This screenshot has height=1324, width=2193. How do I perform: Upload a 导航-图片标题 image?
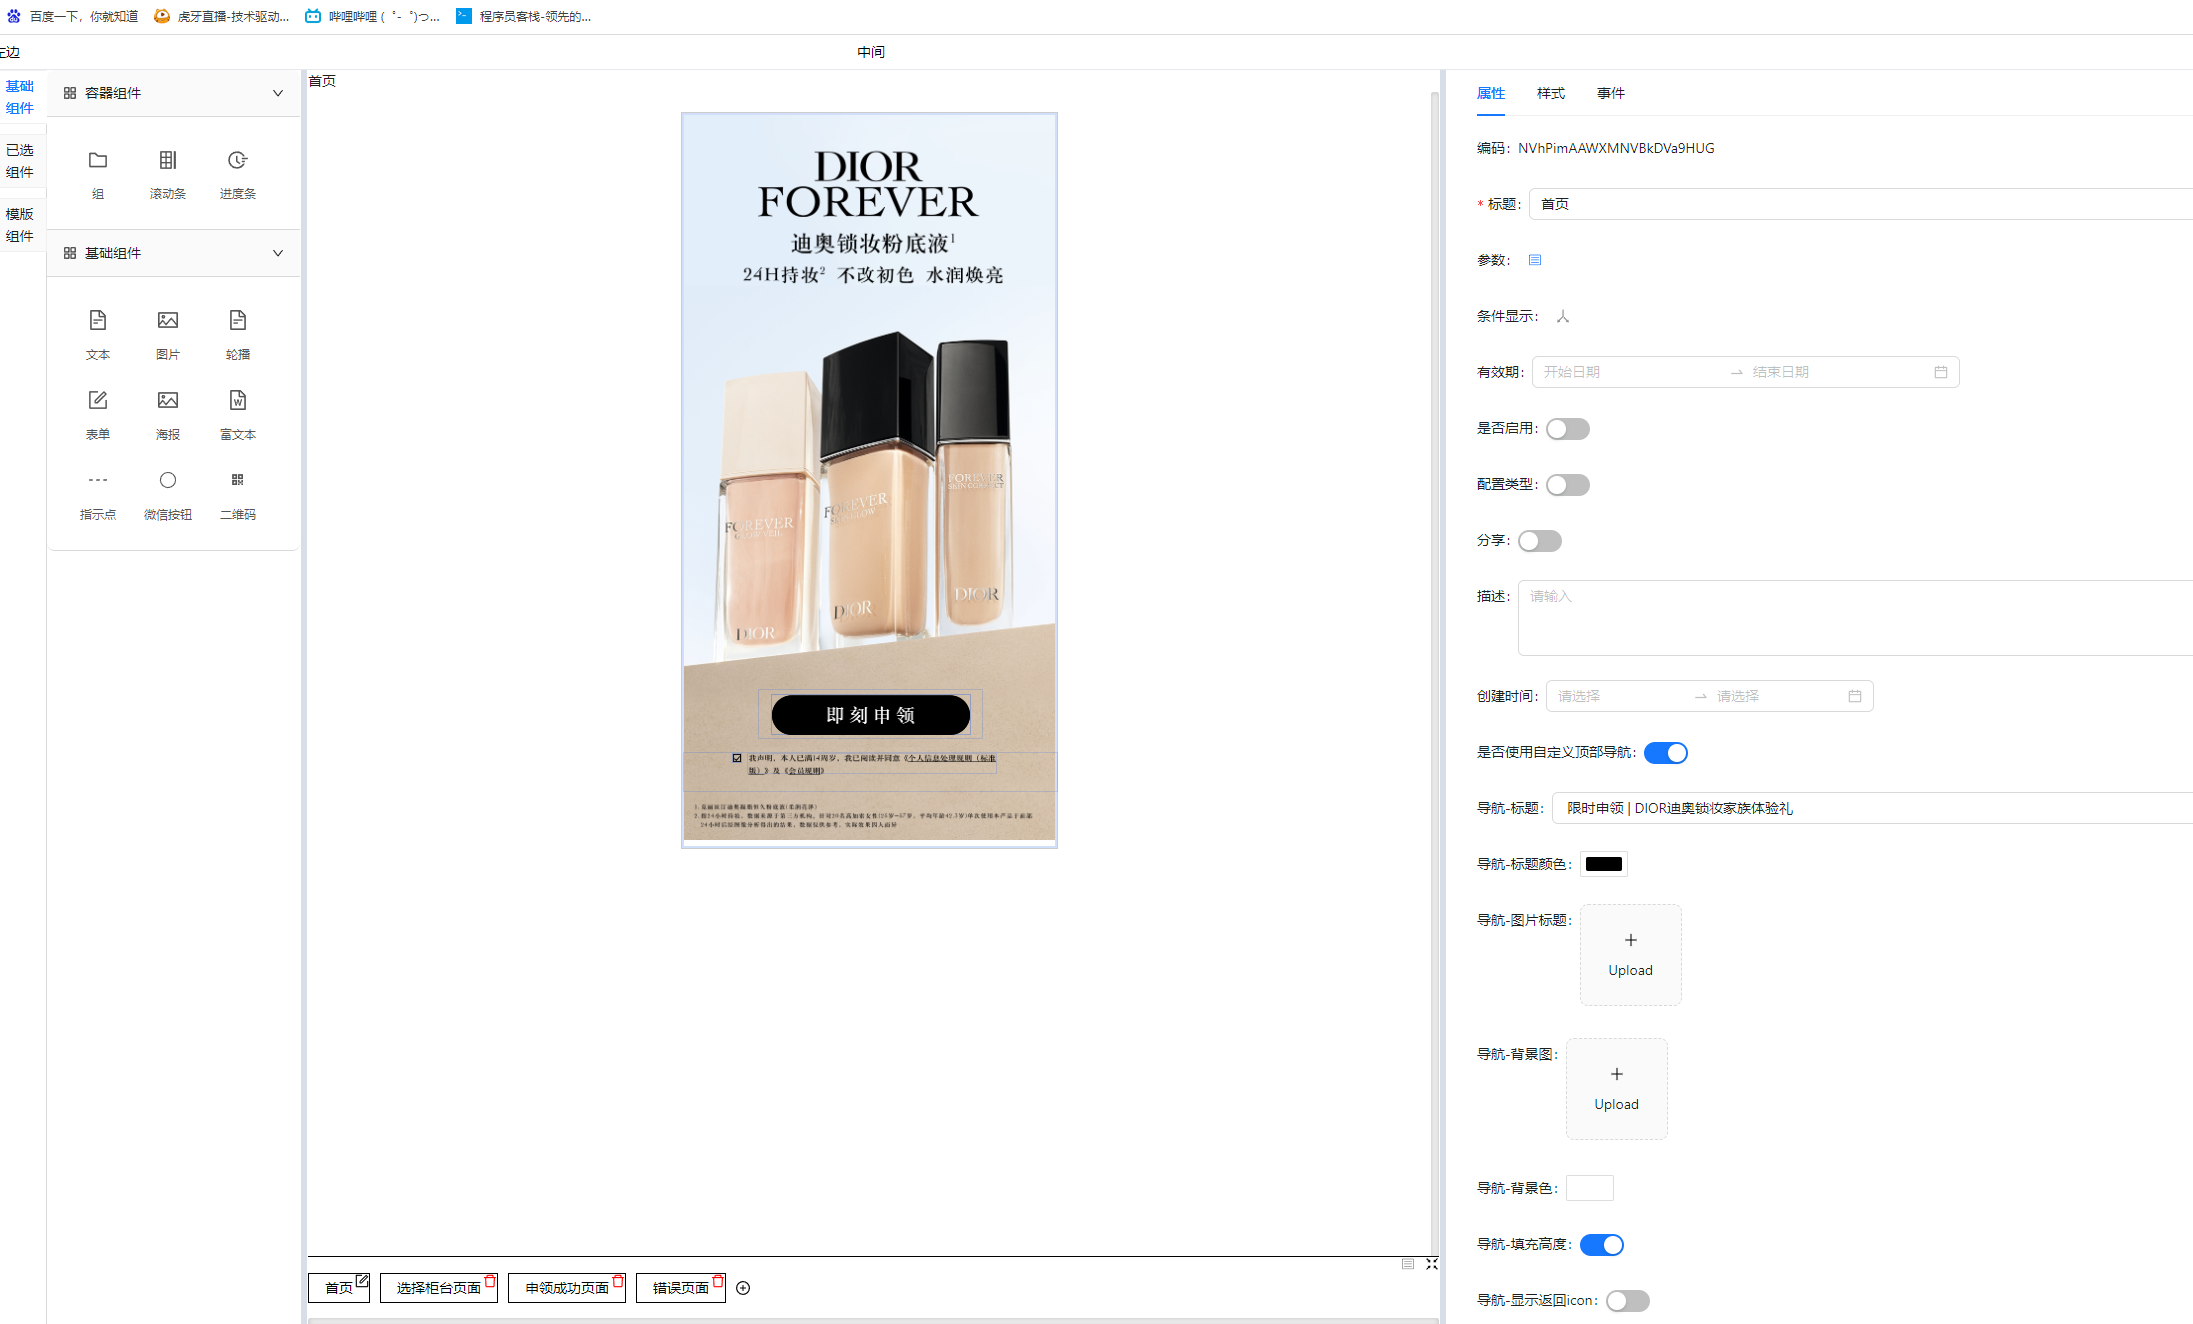click(1630, 955)
